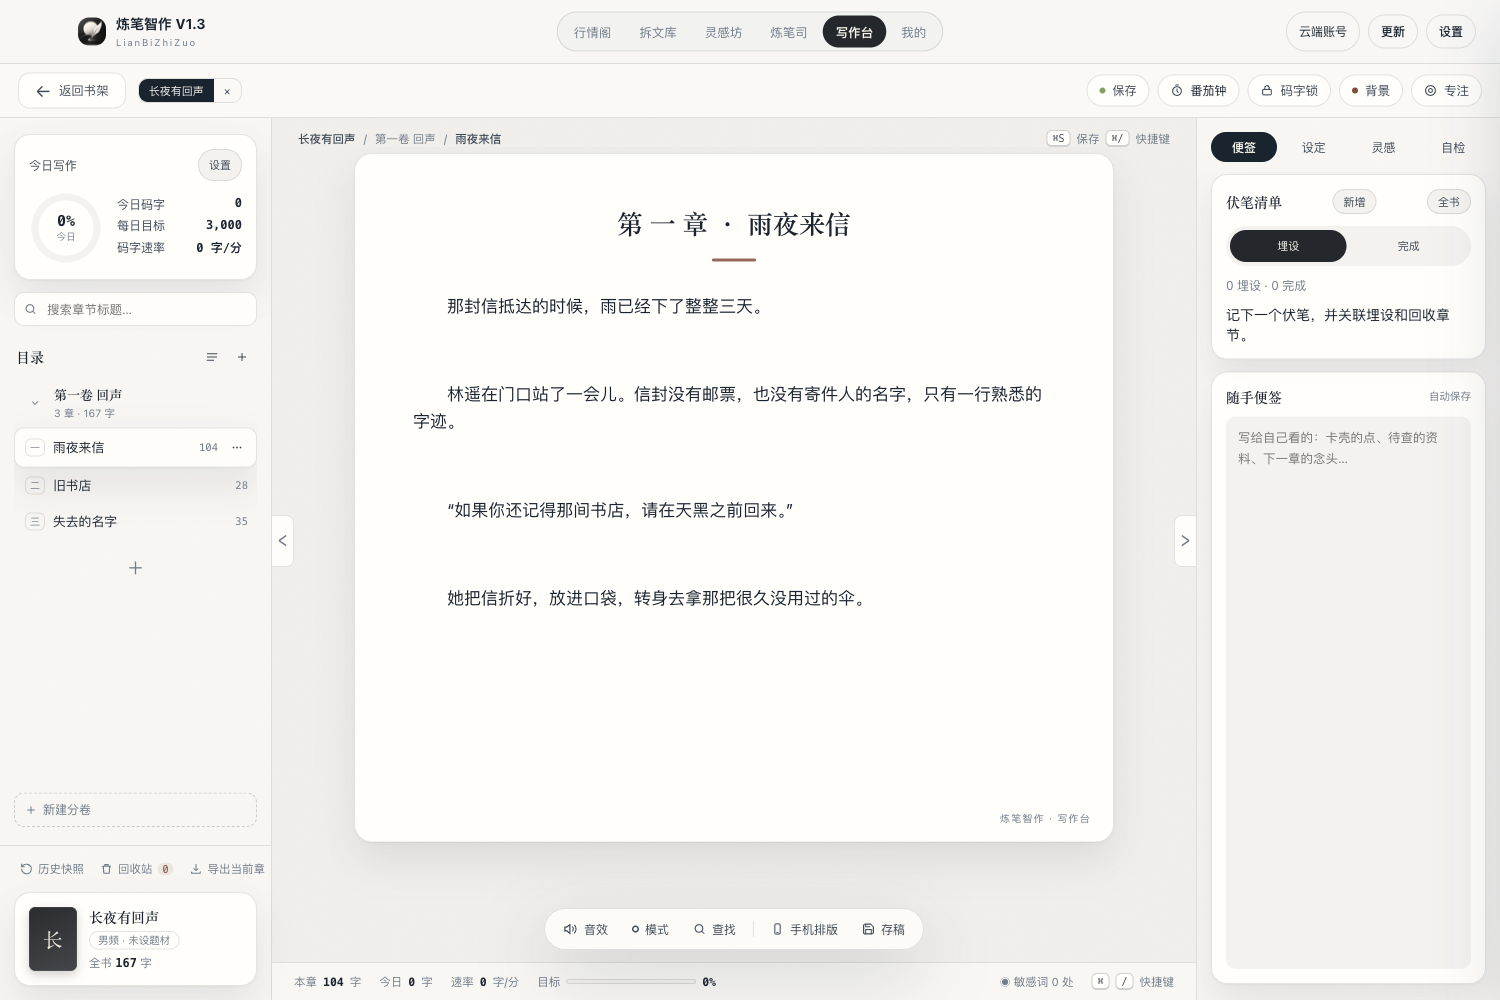Click 导出当前章 export link

point(228,869)
